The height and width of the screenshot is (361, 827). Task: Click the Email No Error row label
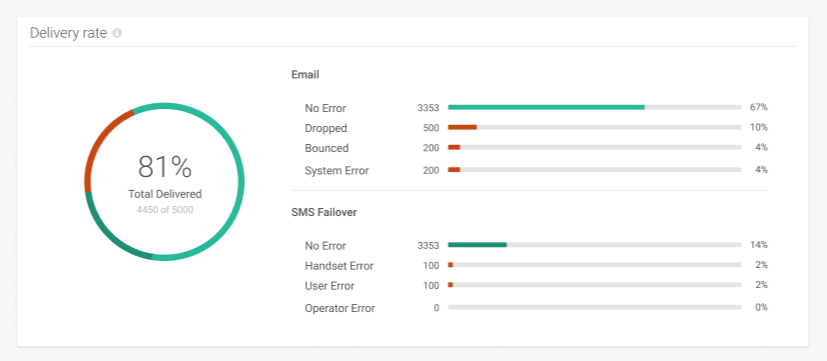(325, 108)
